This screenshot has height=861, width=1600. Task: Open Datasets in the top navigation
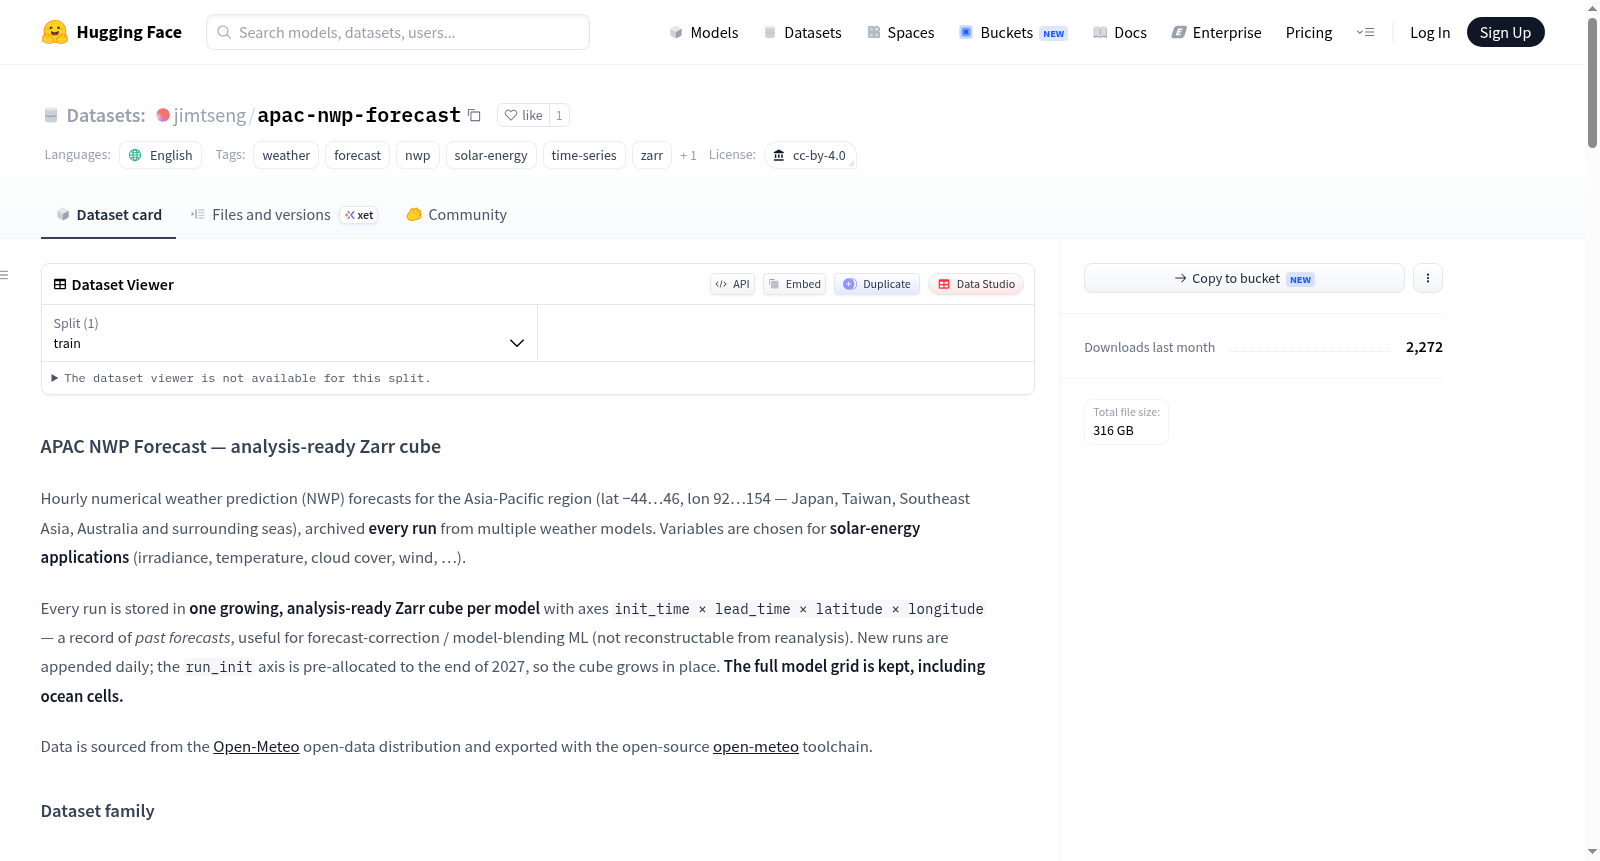803,32
